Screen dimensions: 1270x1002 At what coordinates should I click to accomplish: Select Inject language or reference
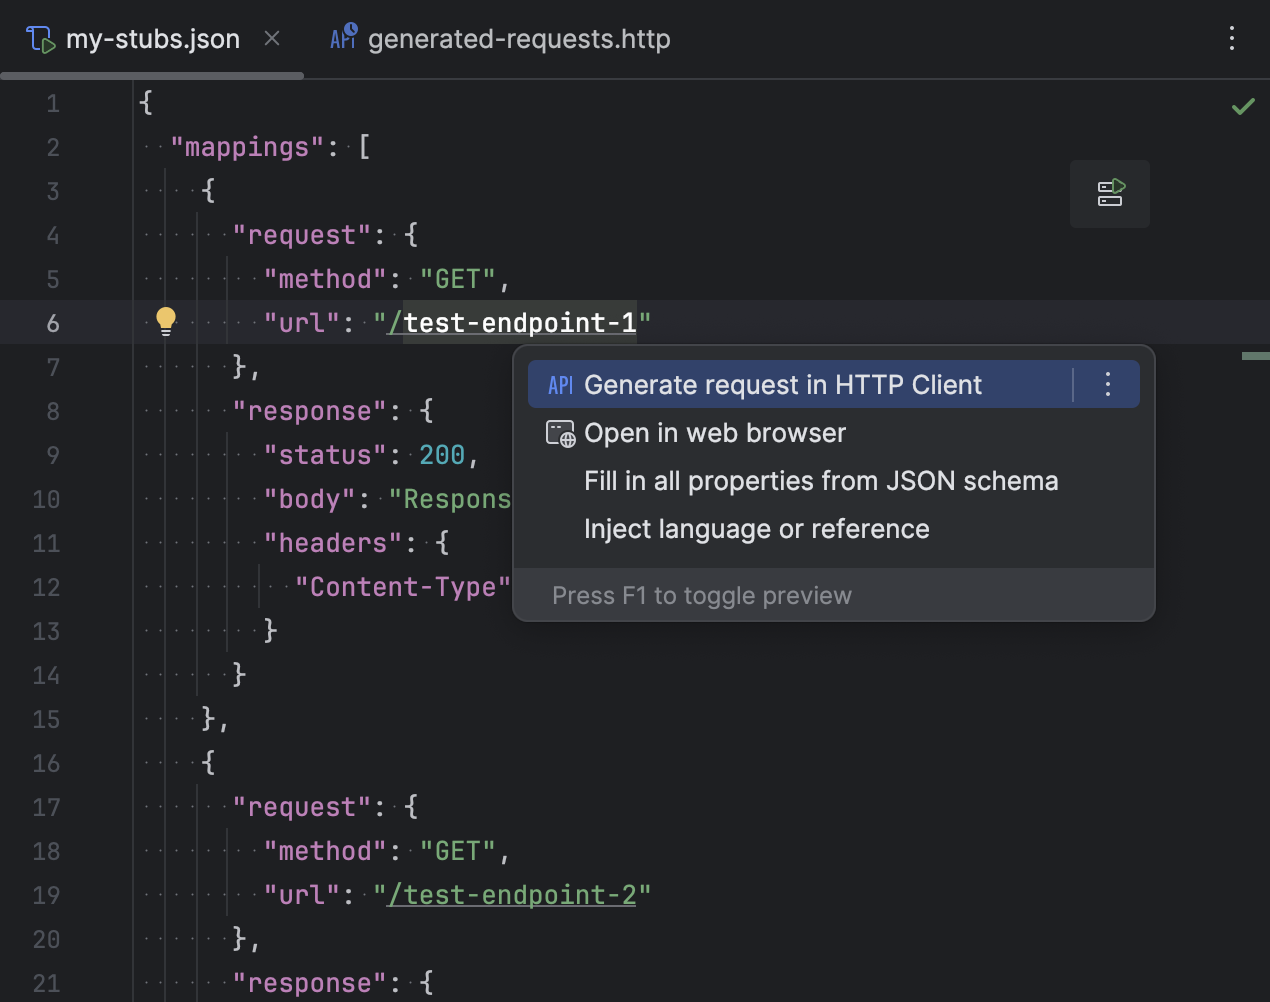pos(756,528)
